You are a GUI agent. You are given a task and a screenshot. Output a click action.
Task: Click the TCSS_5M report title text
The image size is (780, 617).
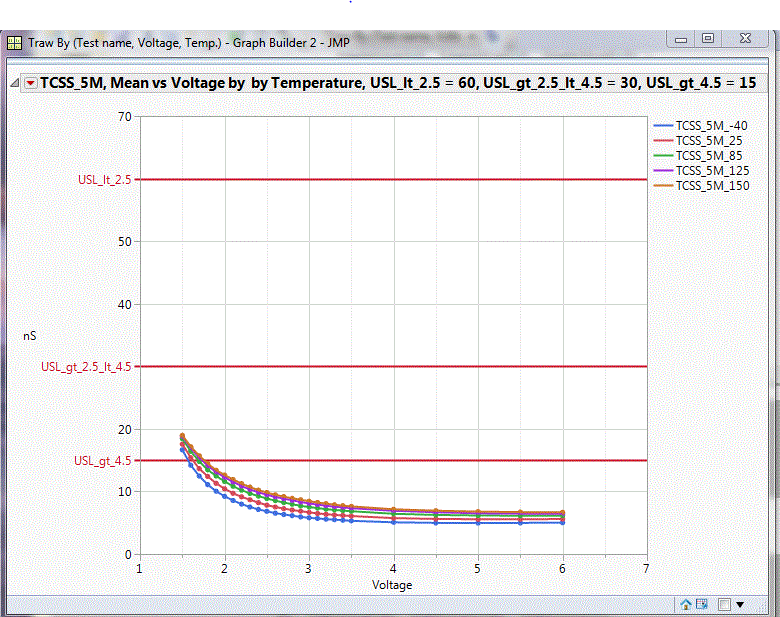398,83
